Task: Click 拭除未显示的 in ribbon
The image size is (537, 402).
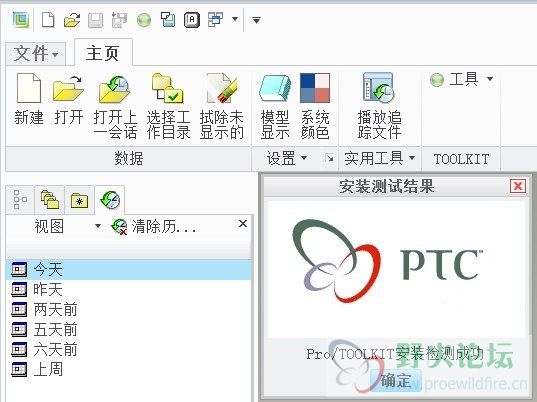Action: 222,106
